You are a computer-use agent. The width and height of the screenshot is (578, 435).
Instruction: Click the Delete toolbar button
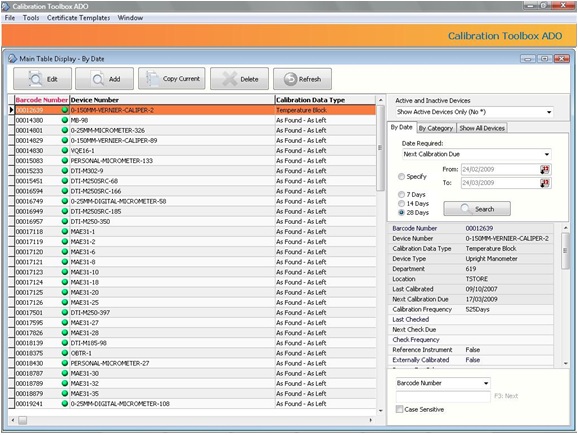click(x=240, y=79)
